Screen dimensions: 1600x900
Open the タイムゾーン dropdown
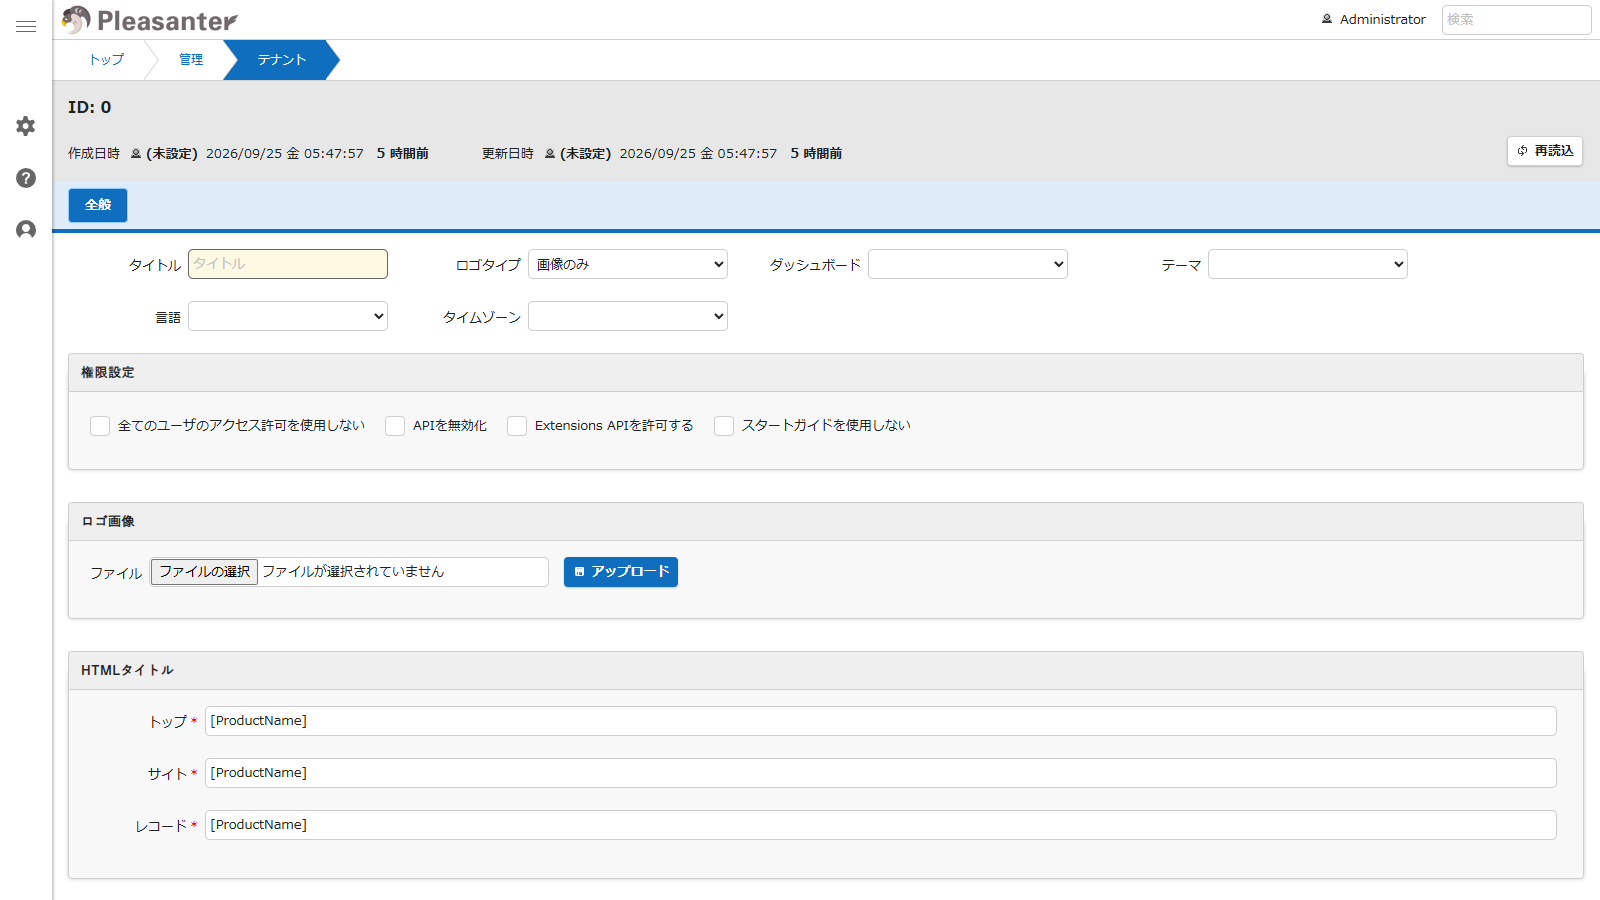628,316
